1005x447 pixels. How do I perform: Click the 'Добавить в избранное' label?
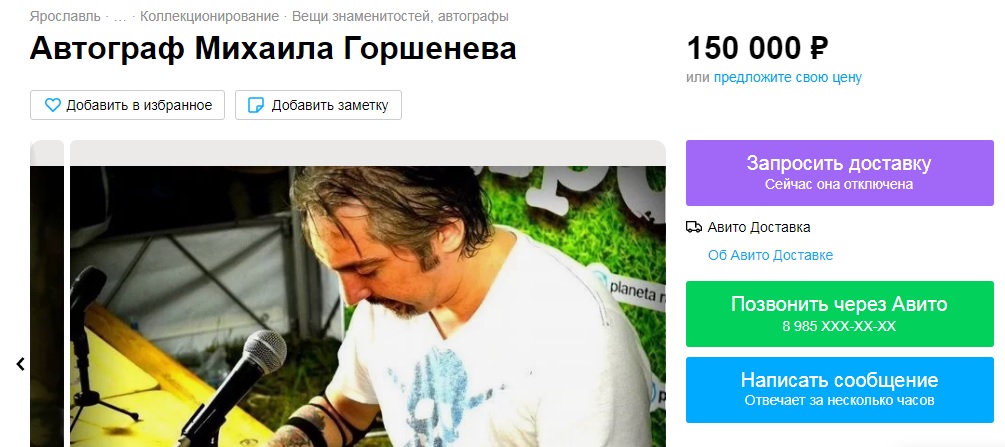pyautogui.click(x=139, y=105)
